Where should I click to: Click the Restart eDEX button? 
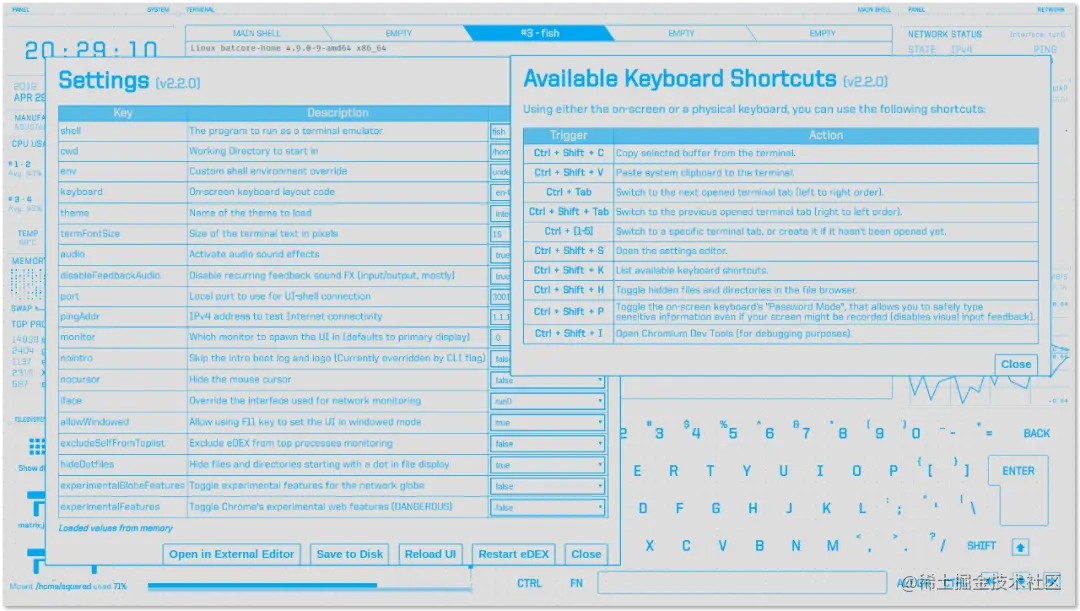click(x=514, y=554)
